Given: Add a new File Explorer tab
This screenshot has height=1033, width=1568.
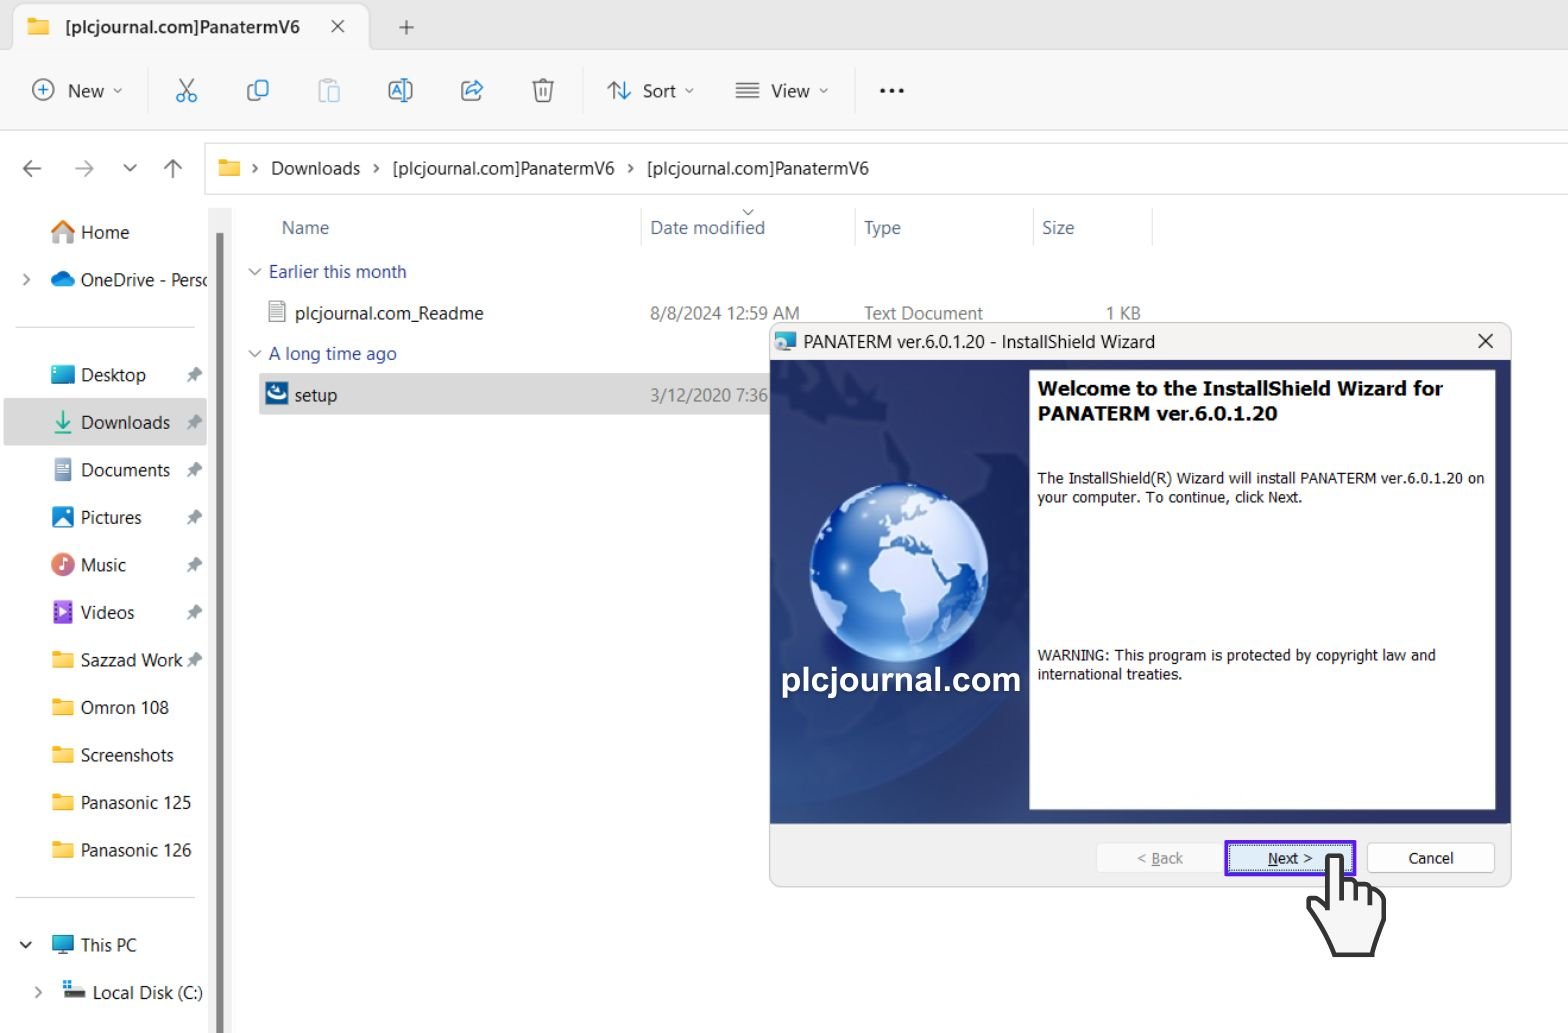Looking at the screenshot, I should [406, 27].
